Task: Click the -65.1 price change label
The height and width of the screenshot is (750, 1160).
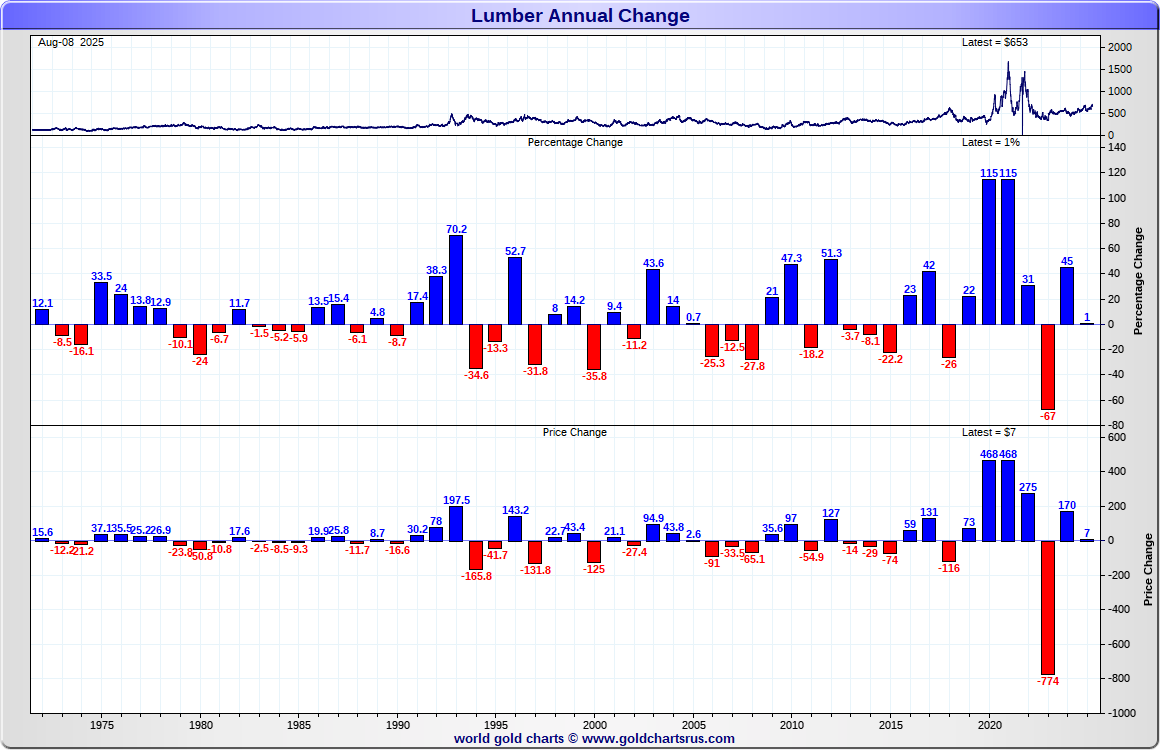Action: tap(752, 559)
